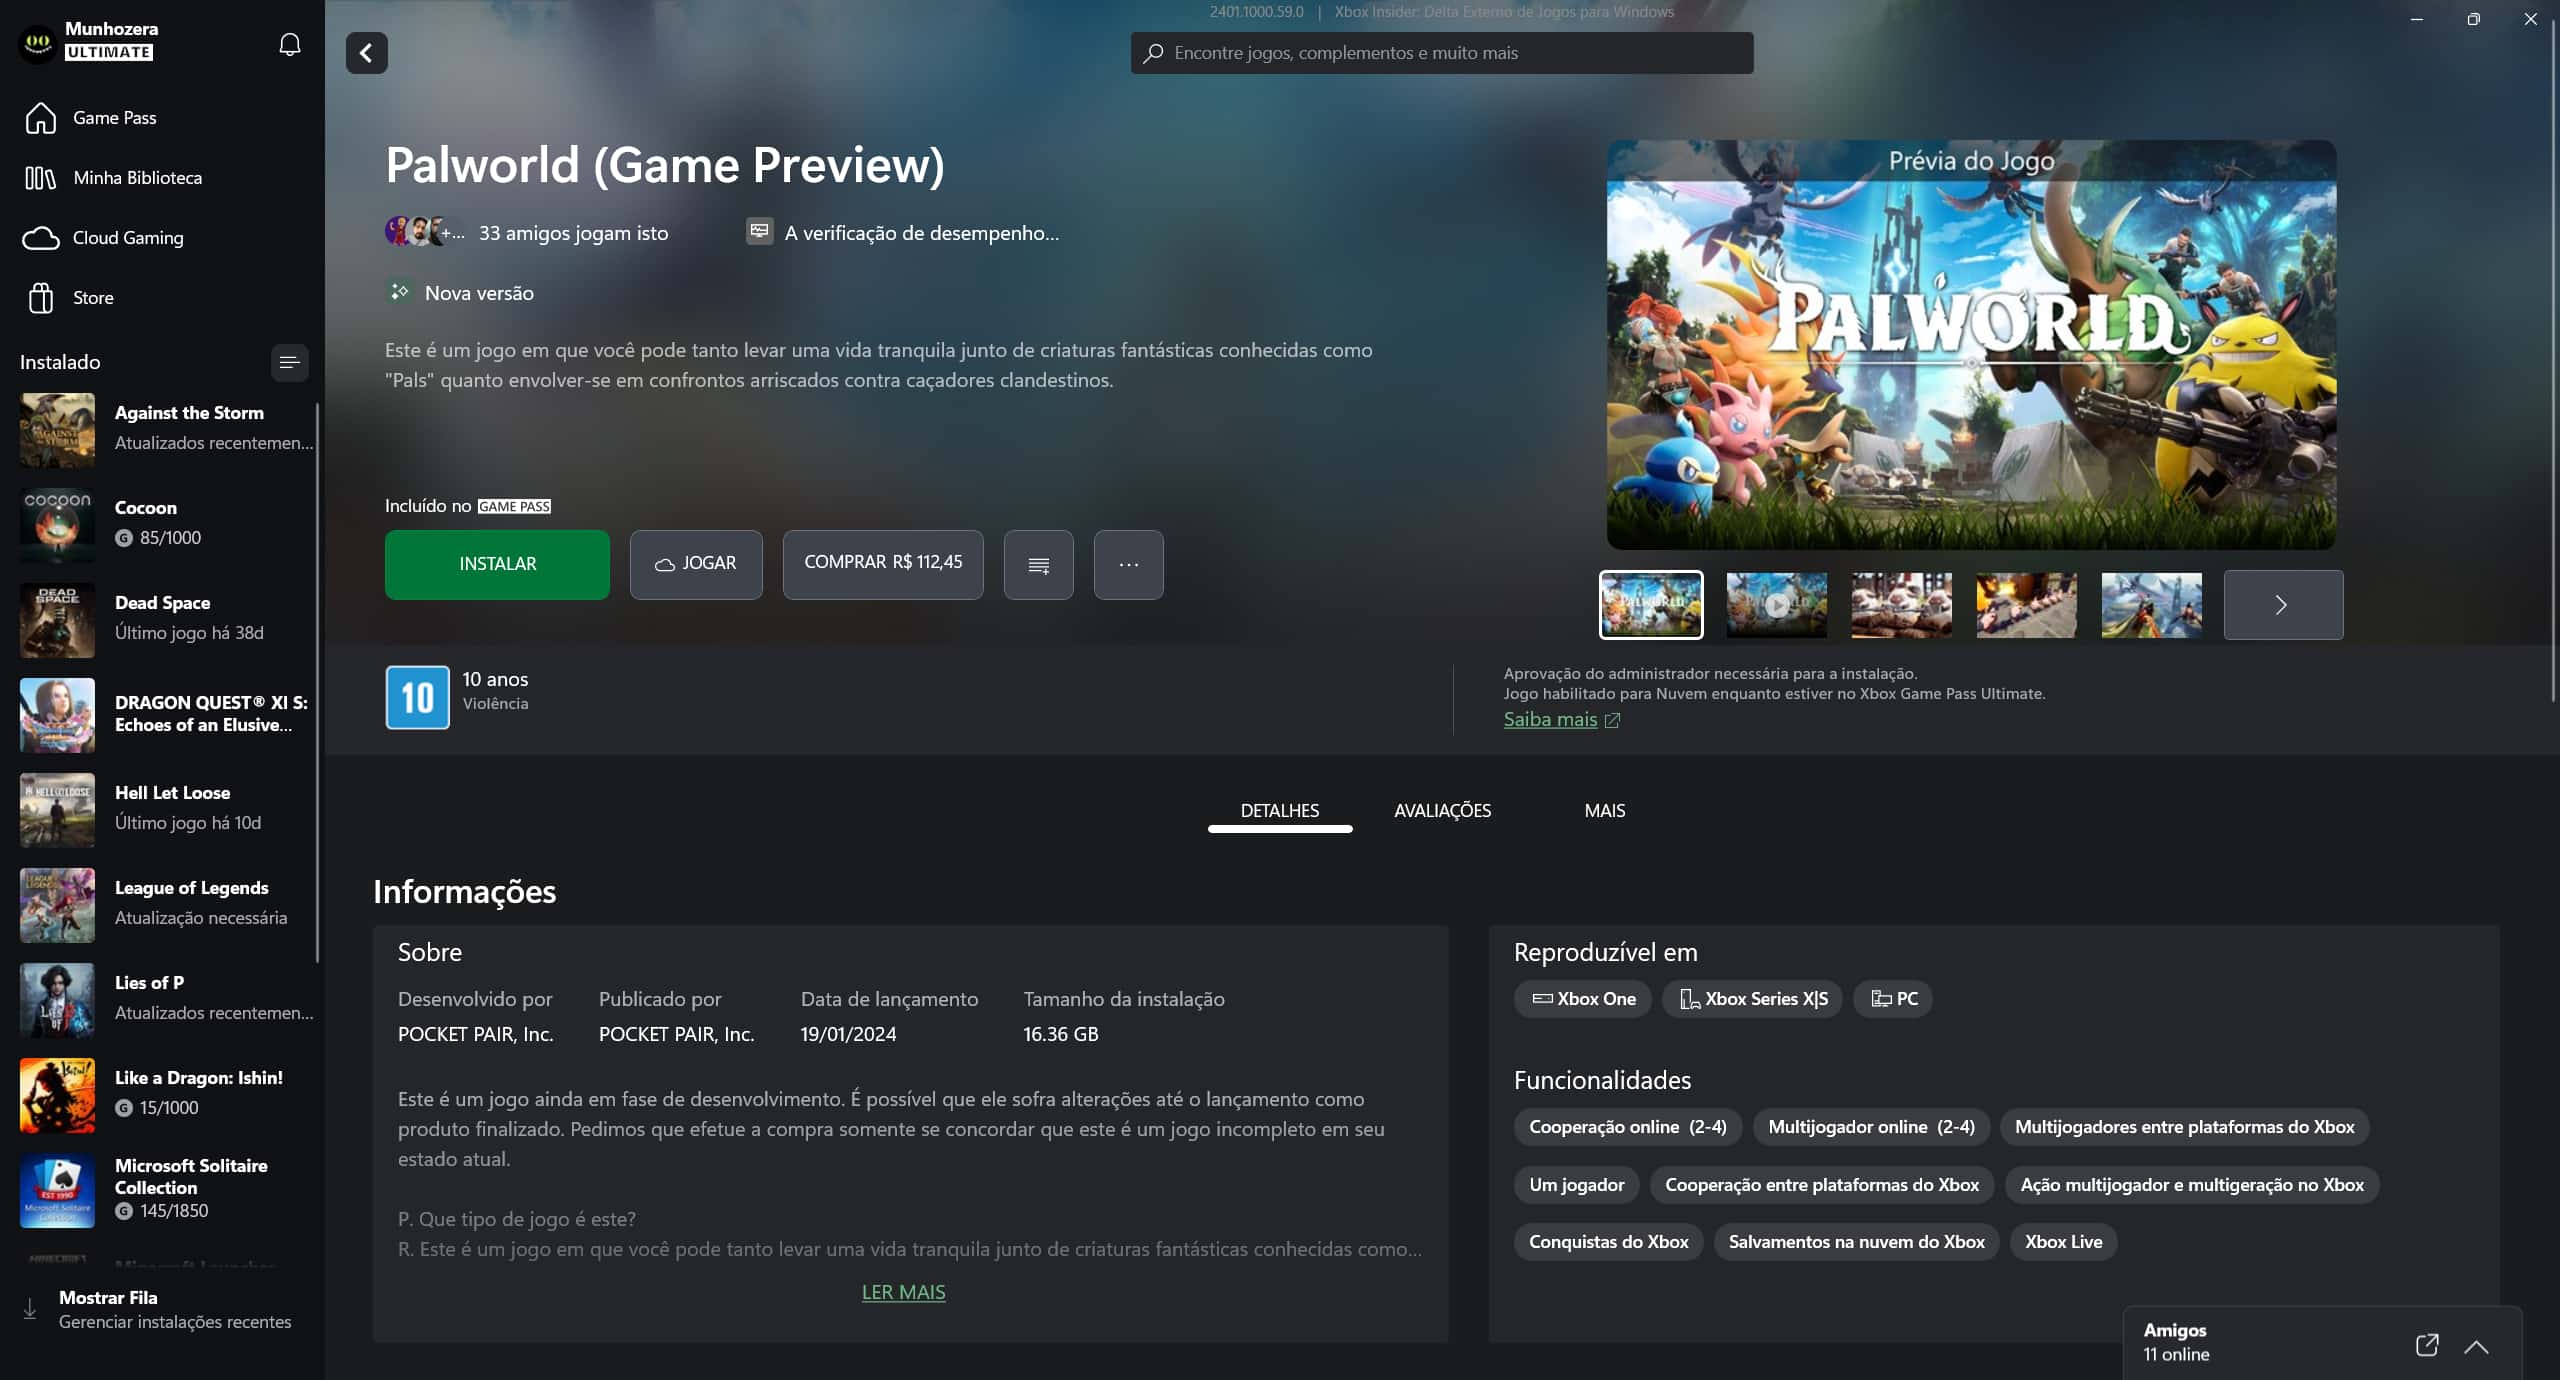Image resolution: width=2560 pixels, height=1380 pixels.
Task: Pop out the Amigos panel
Action: pos(2426,1344)
